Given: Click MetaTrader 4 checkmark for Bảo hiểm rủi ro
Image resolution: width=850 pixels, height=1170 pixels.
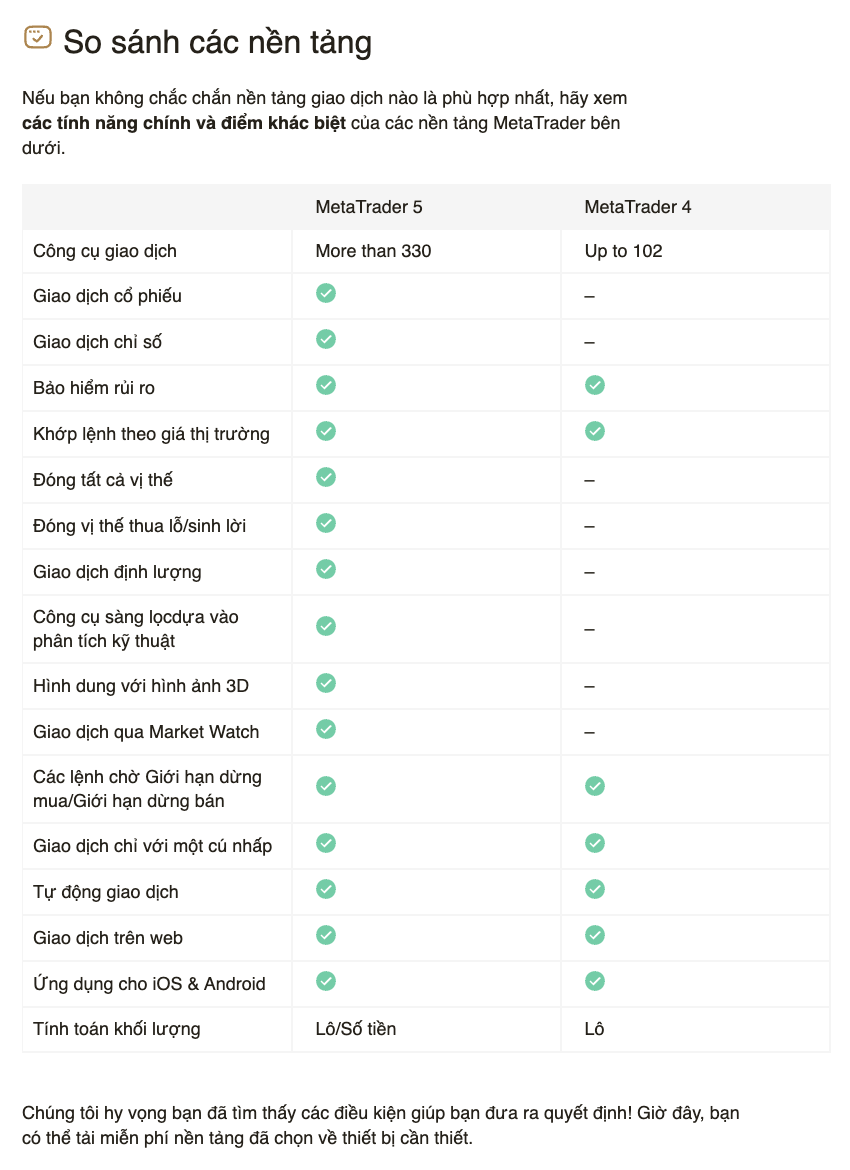Looking at the screenshot, I should [x=595, y=385].
